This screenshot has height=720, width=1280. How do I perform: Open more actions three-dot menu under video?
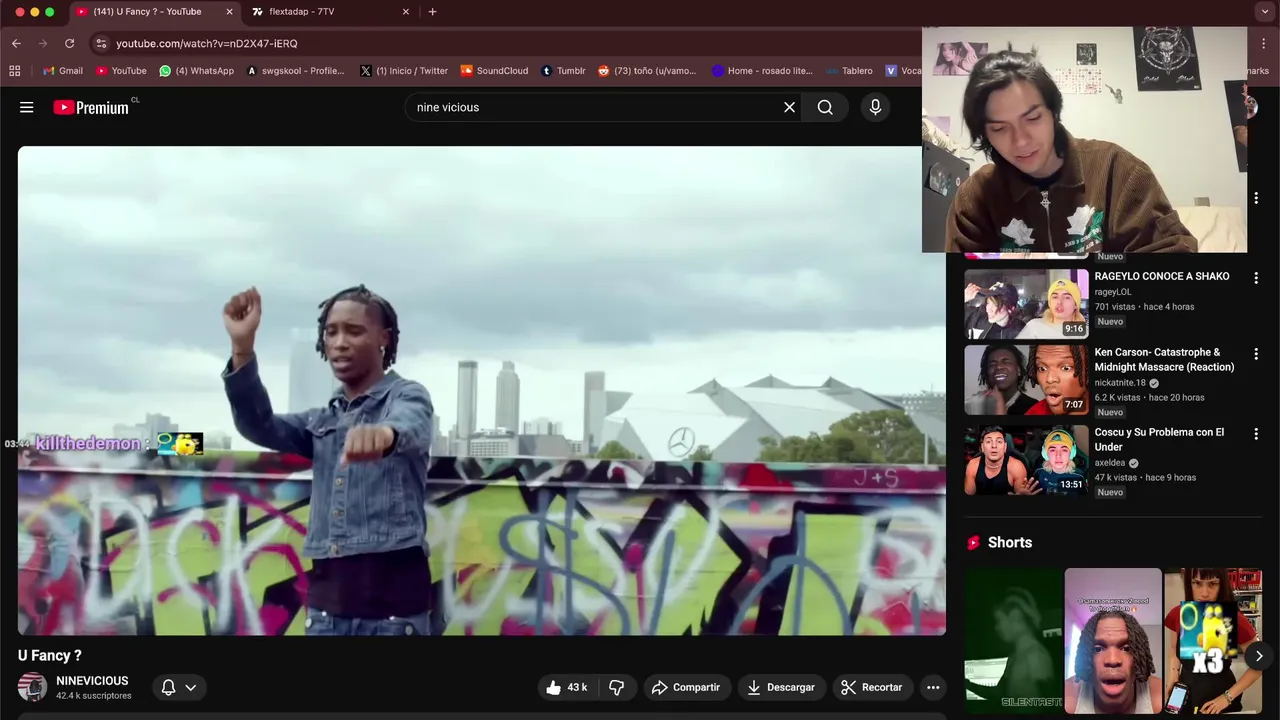(x=933, y=687)
